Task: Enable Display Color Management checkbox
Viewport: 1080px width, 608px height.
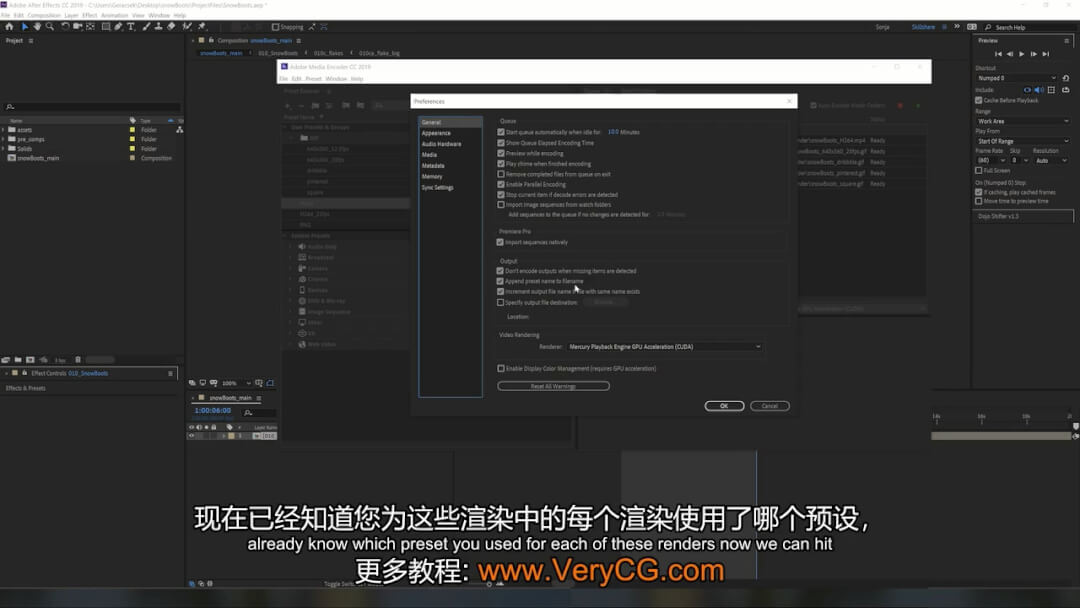Action: [501, 368]
